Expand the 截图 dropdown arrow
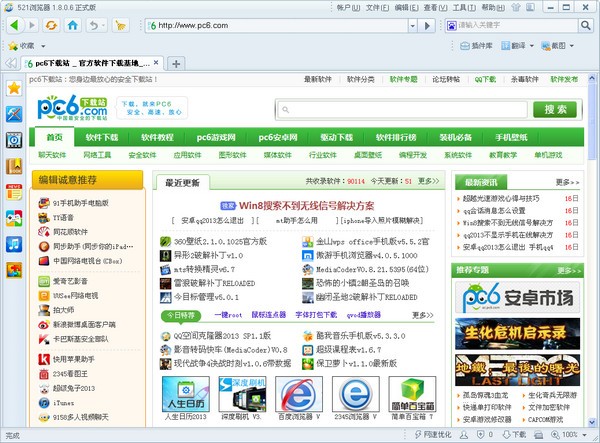This screenshot has height=443, width=600. (x=572, y=46)
